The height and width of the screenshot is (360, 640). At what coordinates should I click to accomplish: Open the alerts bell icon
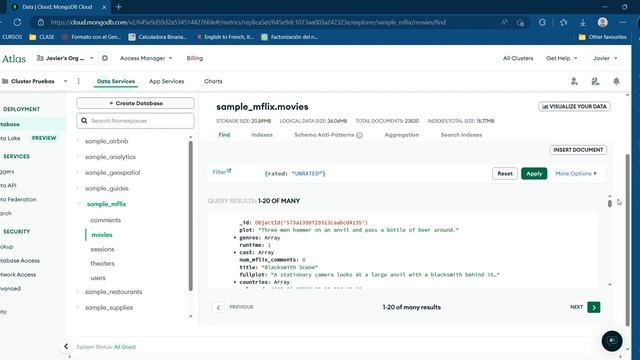coord(616,81)
